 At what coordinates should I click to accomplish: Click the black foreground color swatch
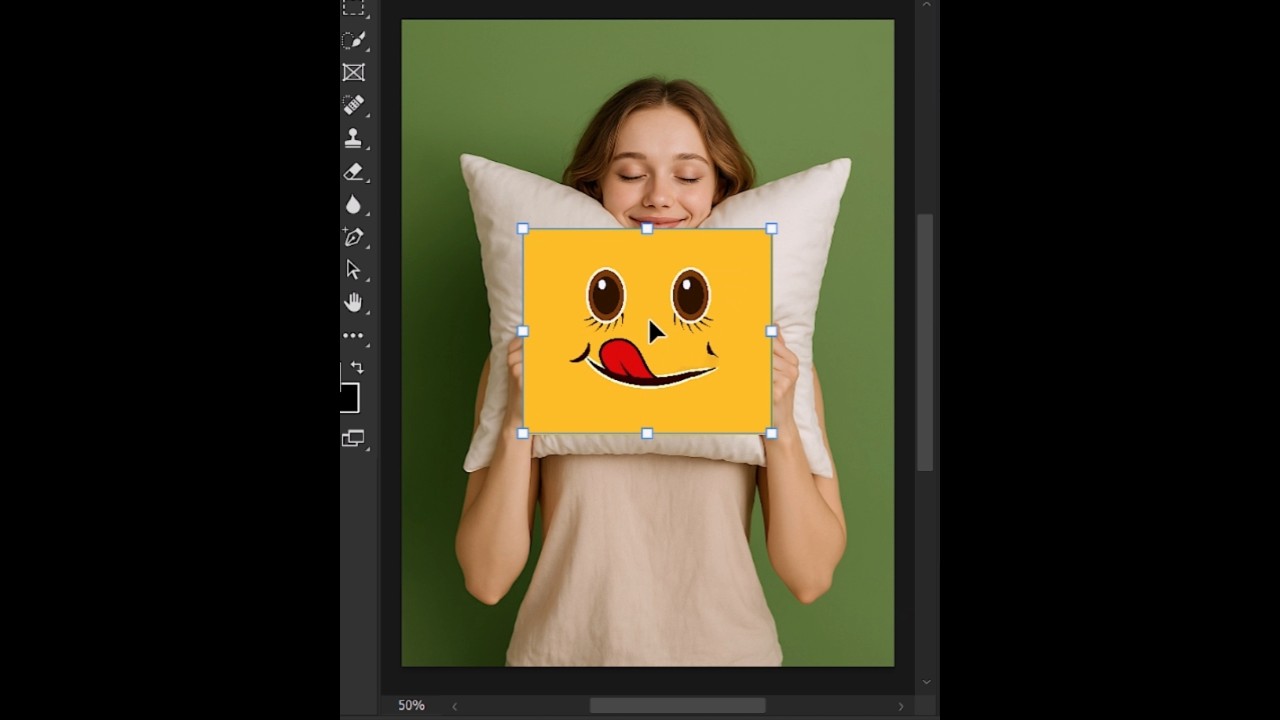[x=349, y=398]
